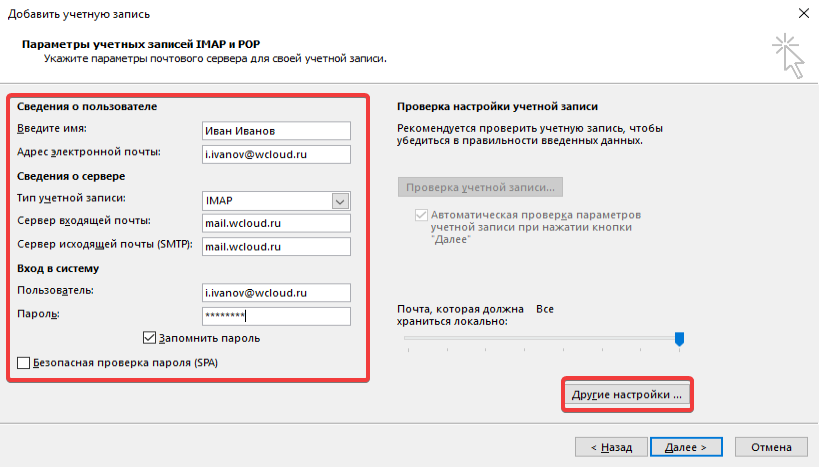Click the IMAP account type text box
819x467 pixels.
tap(265, 200)
